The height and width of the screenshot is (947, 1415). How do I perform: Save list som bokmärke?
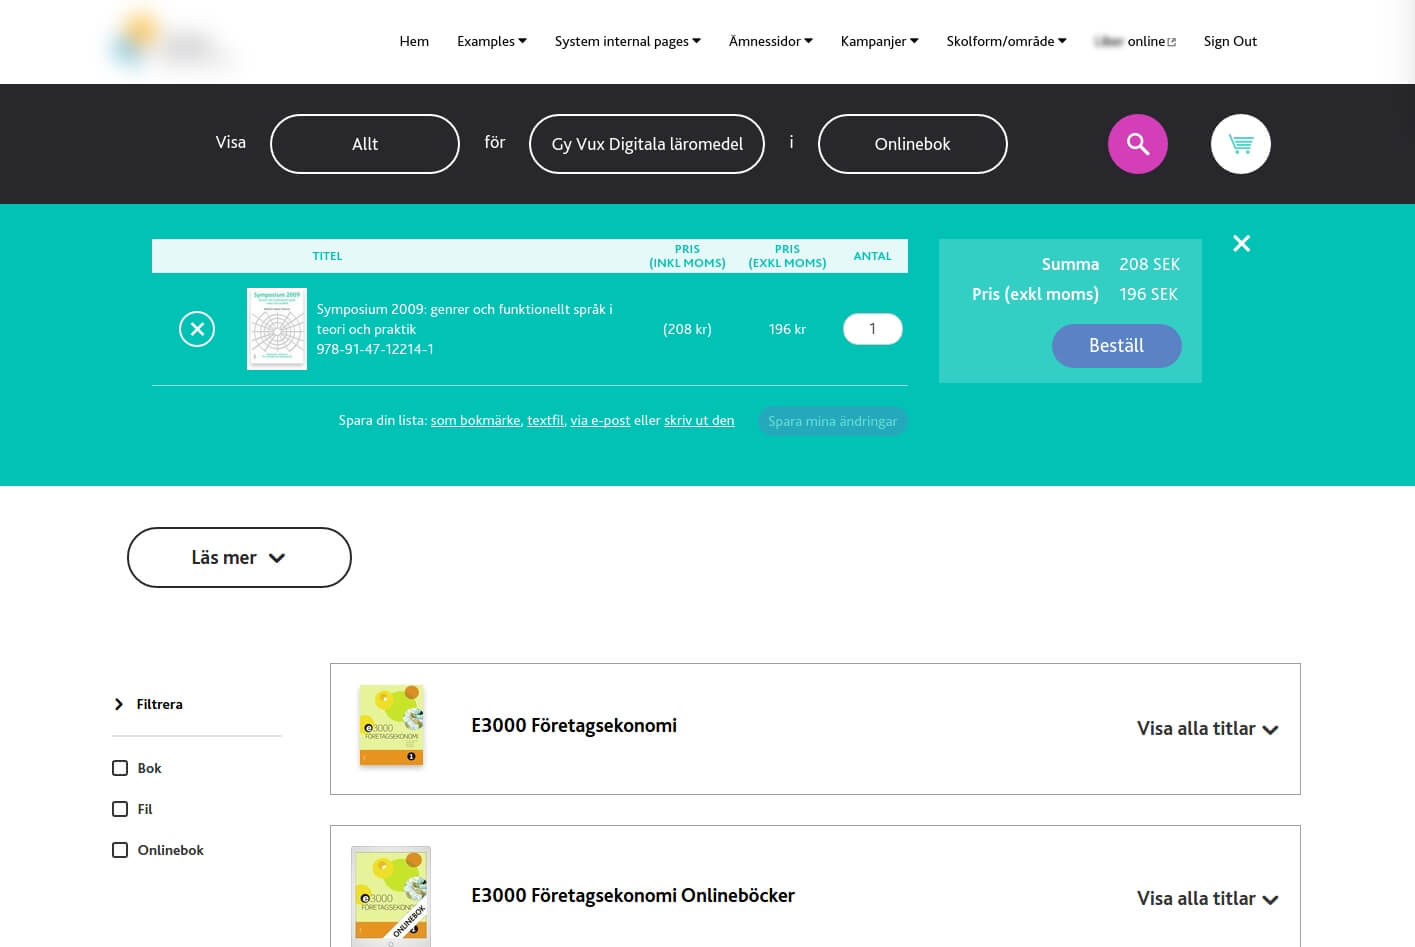475,421
